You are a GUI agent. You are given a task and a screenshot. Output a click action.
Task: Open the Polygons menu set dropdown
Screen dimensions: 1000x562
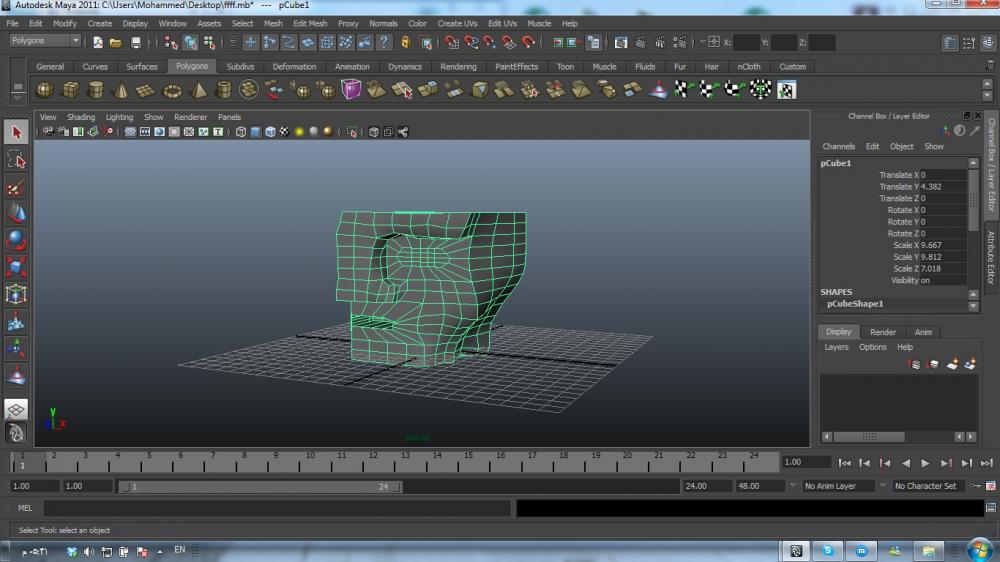[x=46, y=41]
